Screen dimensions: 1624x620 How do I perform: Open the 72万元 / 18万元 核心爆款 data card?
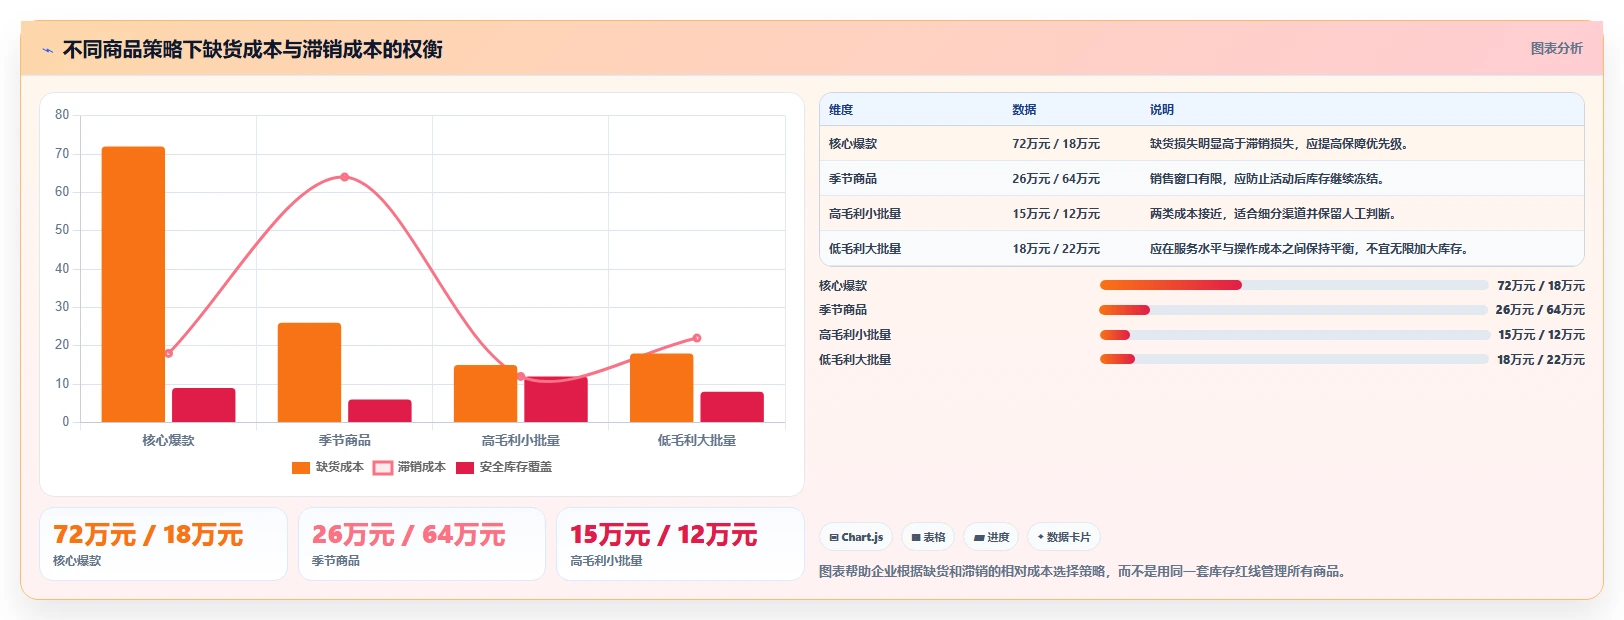coord(163,544)
